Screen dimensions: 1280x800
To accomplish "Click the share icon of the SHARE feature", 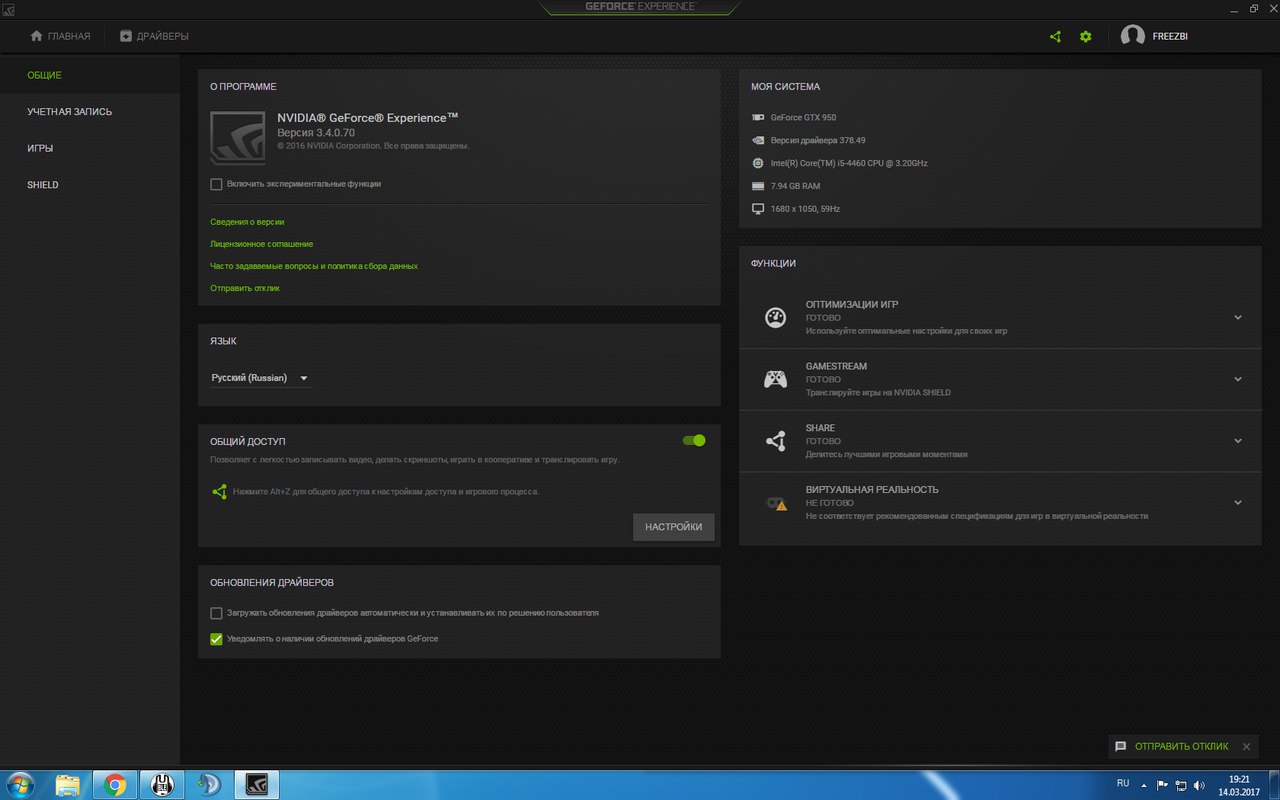I will (775, 441).
